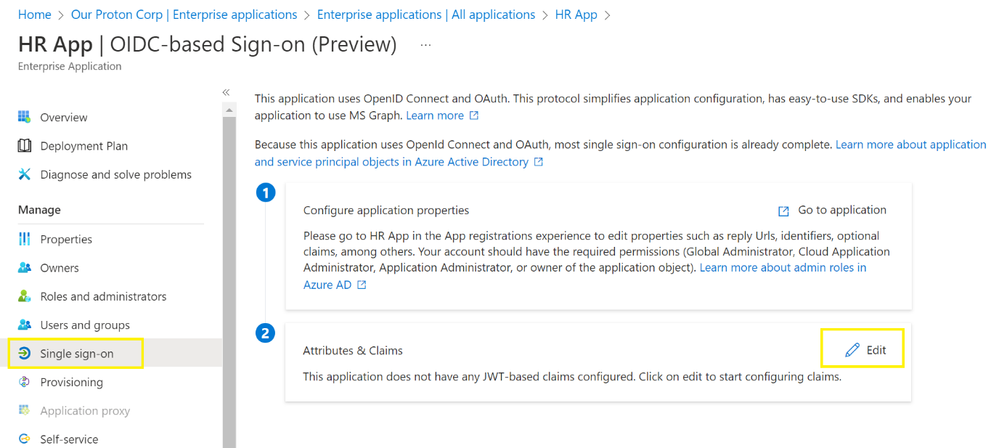The width and height of the screenshot is (999, 448).
Task: Click the Provisioning sync icon
Action: pos(24,382)
